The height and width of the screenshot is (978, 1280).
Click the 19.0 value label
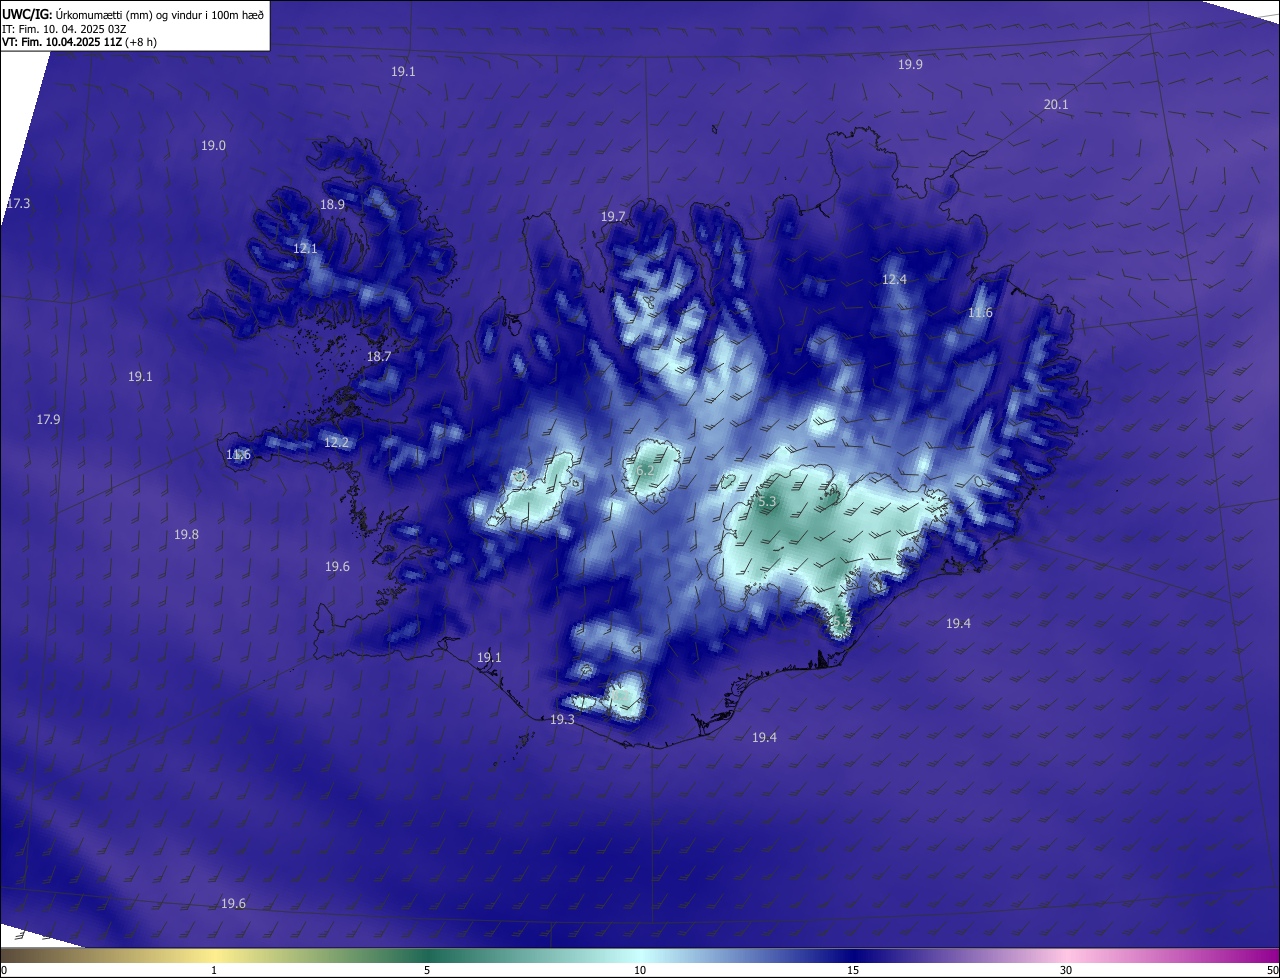click(x=213, y=145)
